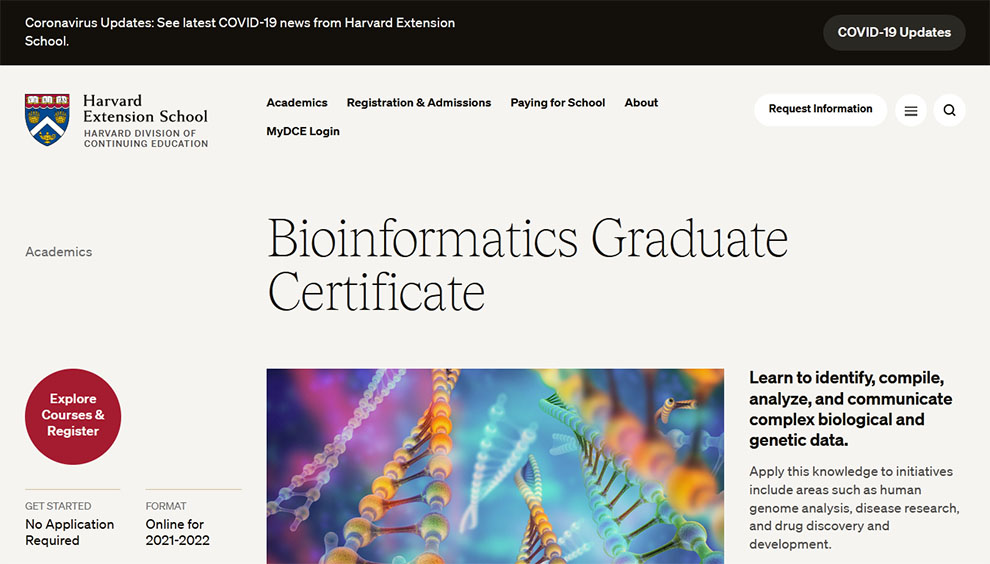
Task: Click the Harvard Extension School shield logo
Action: pyautogui.click(x=47, y=119)
